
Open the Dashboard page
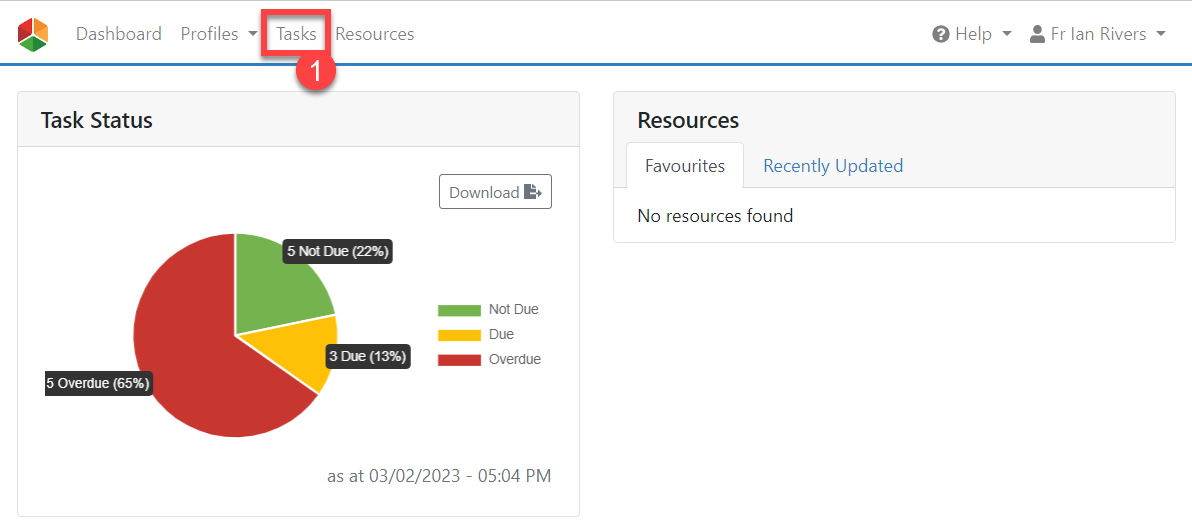[118, 34]
